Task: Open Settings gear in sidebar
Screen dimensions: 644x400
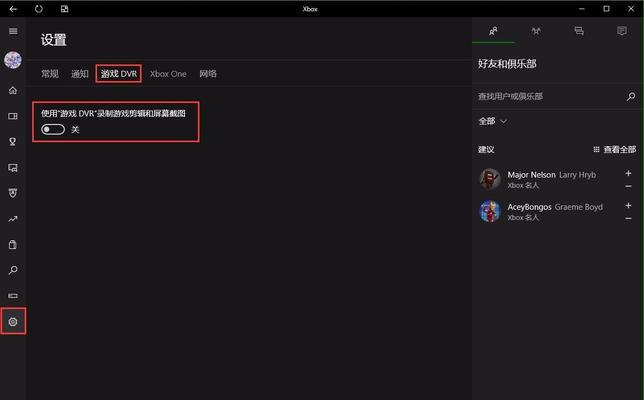Action: 13,322
